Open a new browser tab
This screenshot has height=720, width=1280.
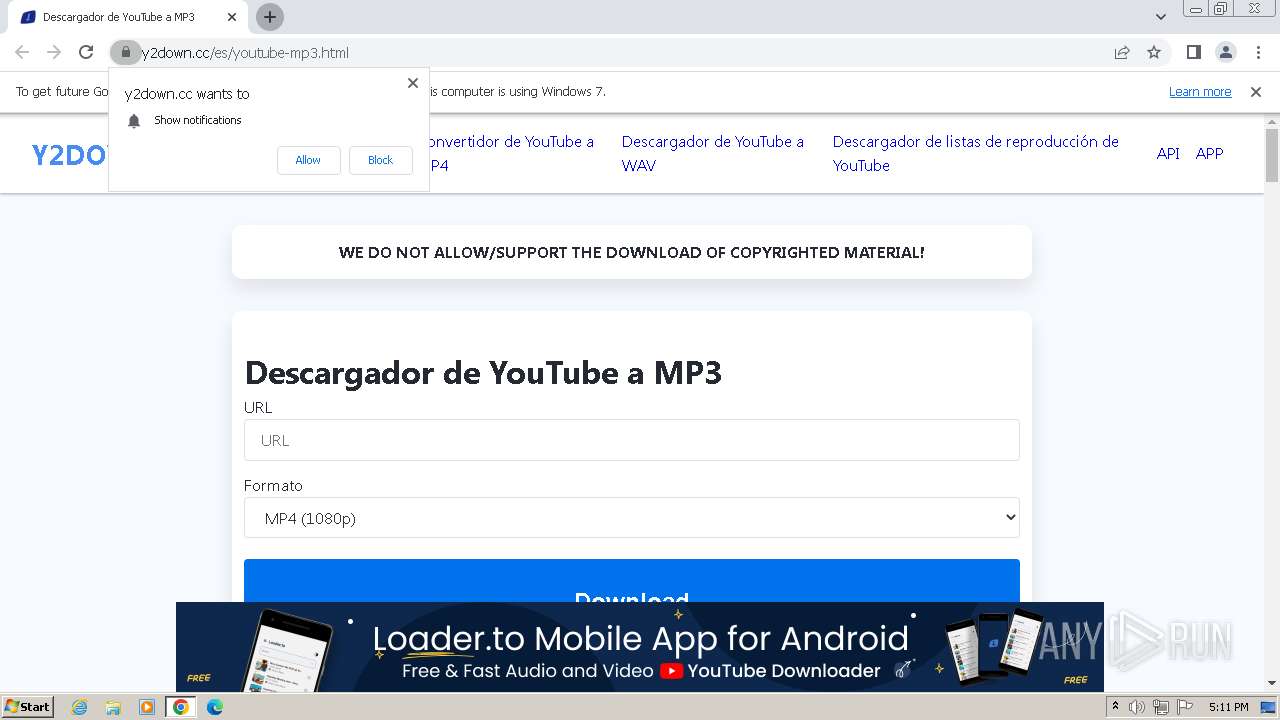pyautogui.click(x=270, y=17)
